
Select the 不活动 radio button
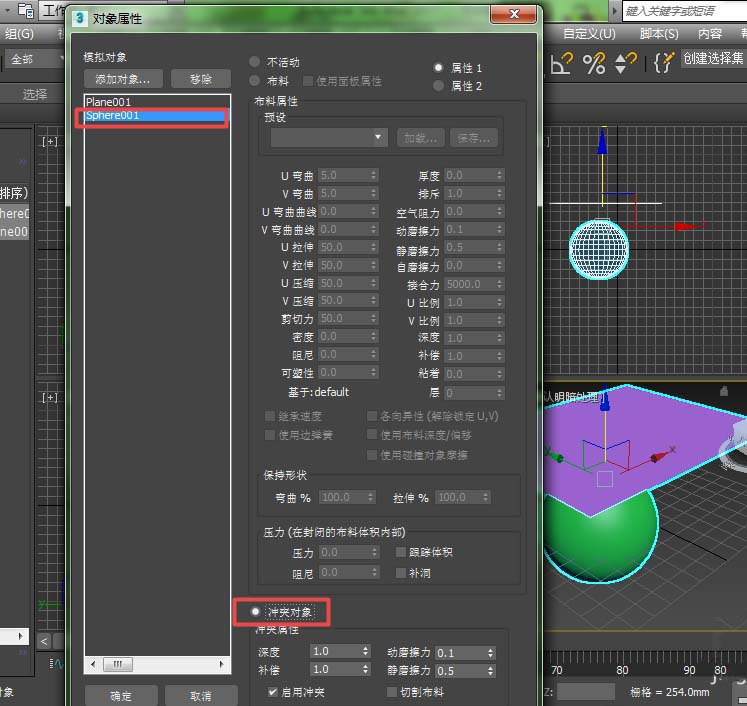tap(254, 61)
